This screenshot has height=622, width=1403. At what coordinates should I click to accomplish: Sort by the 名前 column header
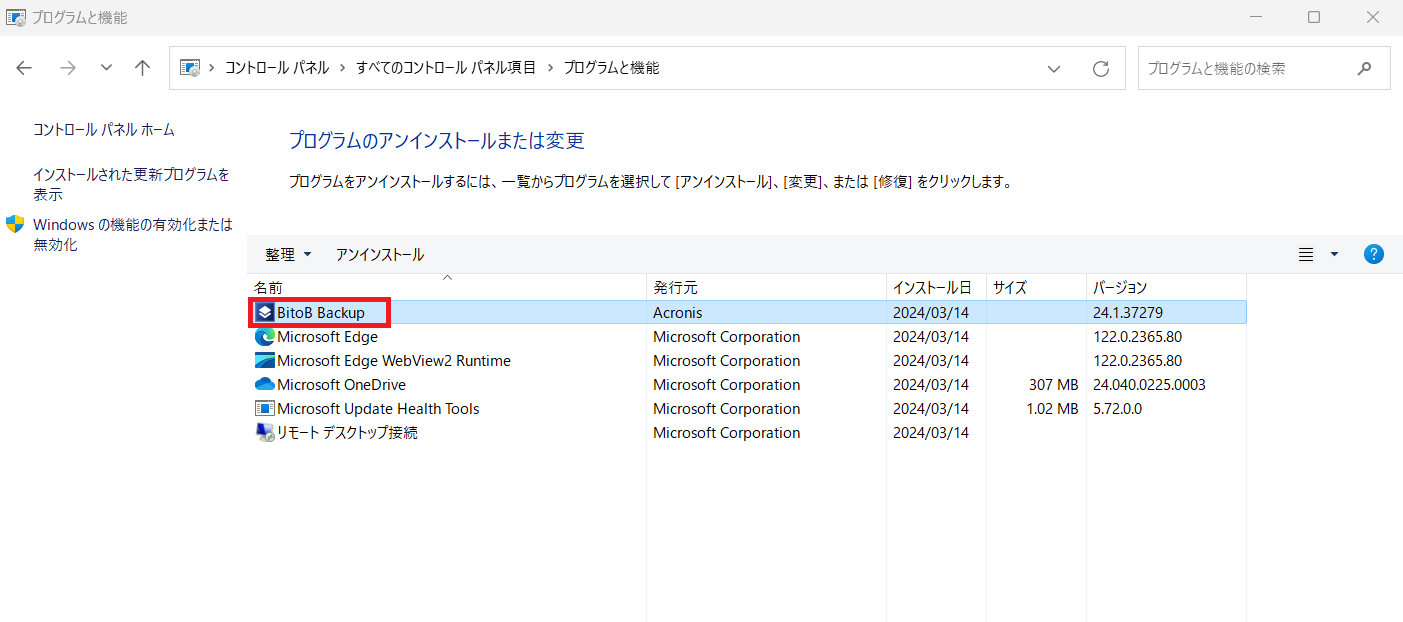(x=446, y=288)
